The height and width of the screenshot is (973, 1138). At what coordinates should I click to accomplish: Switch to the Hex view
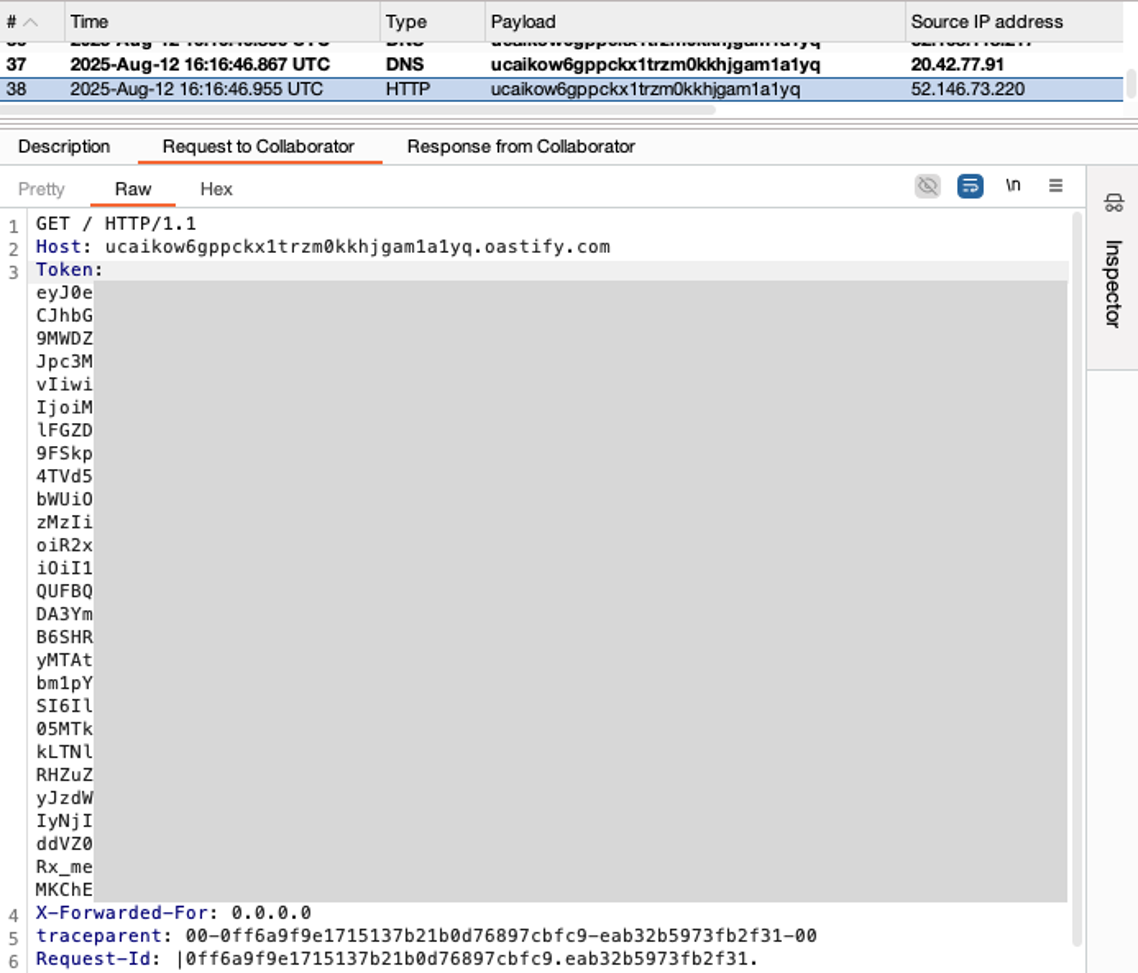pyautogui.click(x=215, y=189)
